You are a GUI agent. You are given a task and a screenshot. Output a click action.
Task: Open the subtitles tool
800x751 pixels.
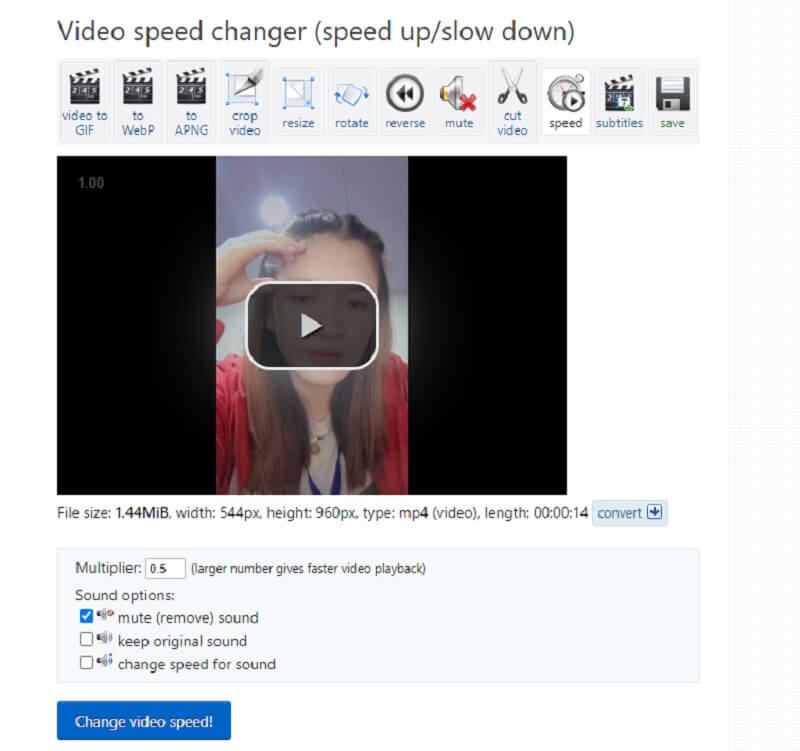pos(619,99)
